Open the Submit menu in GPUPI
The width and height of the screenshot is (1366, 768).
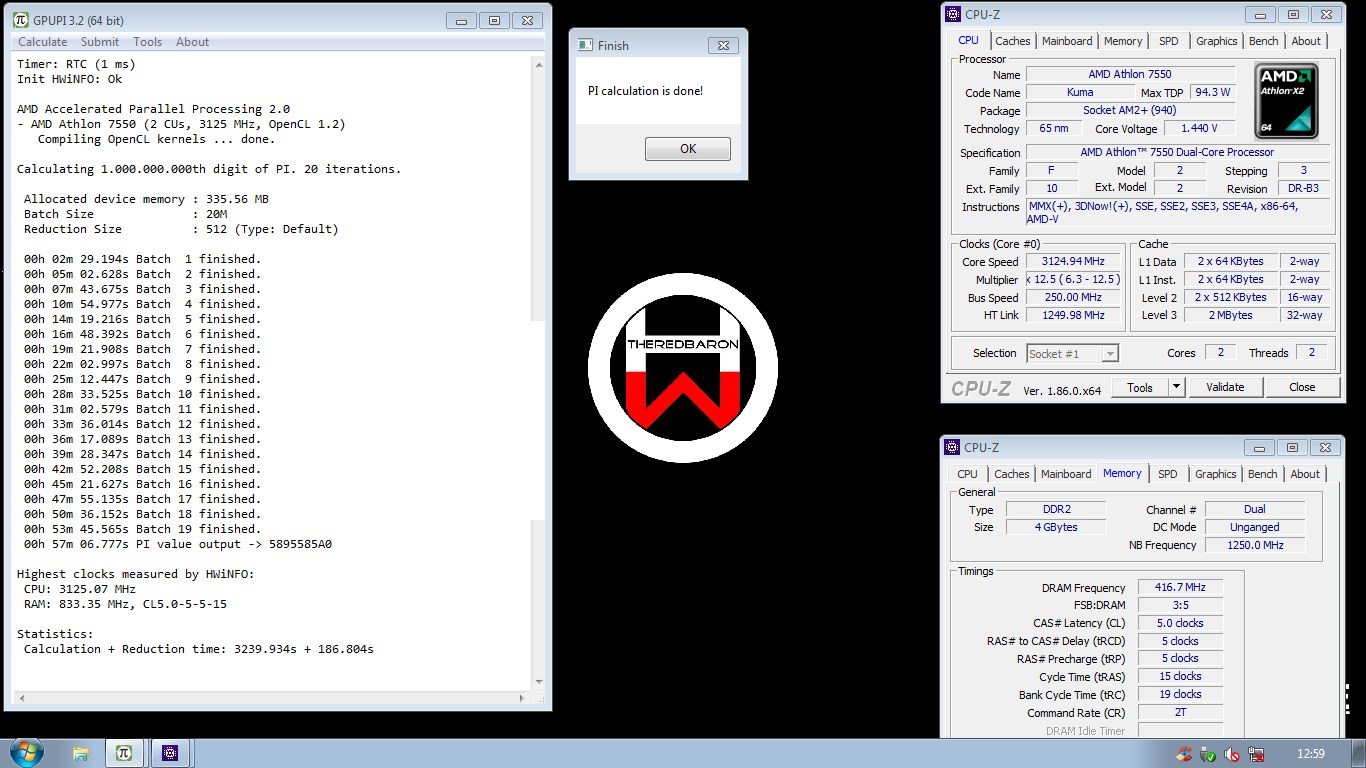[x=100, y=42]
